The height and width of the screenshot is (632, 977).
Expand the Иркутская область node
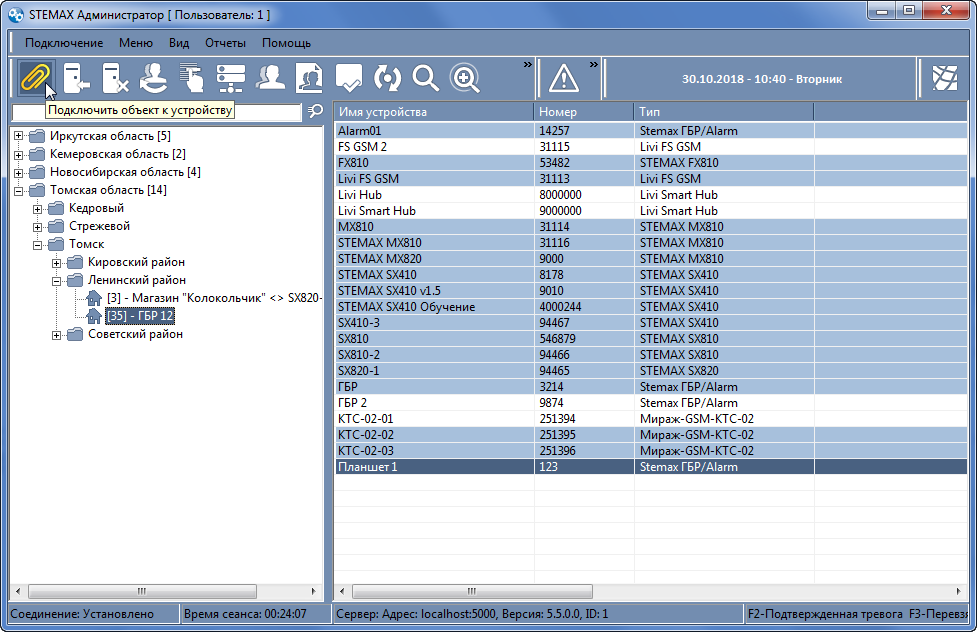[x=19, y=136]
